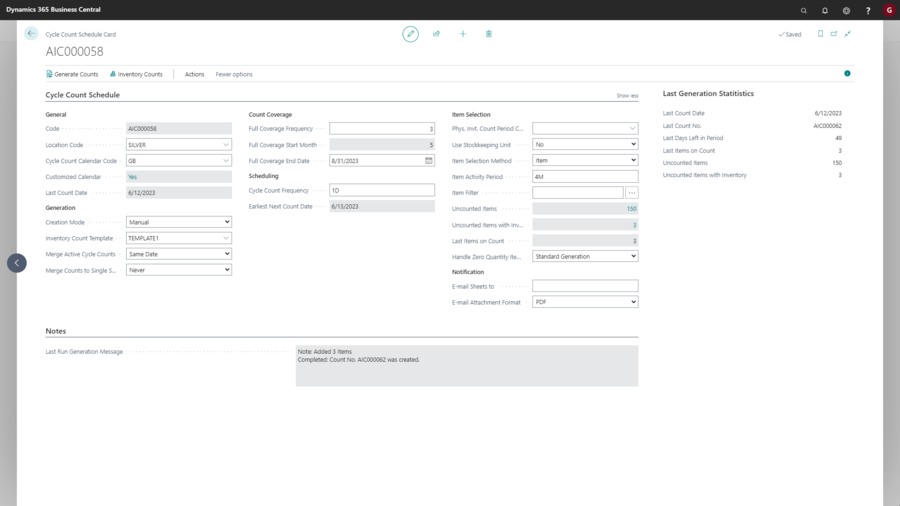Collapse the card with Show less

(627, 96)
